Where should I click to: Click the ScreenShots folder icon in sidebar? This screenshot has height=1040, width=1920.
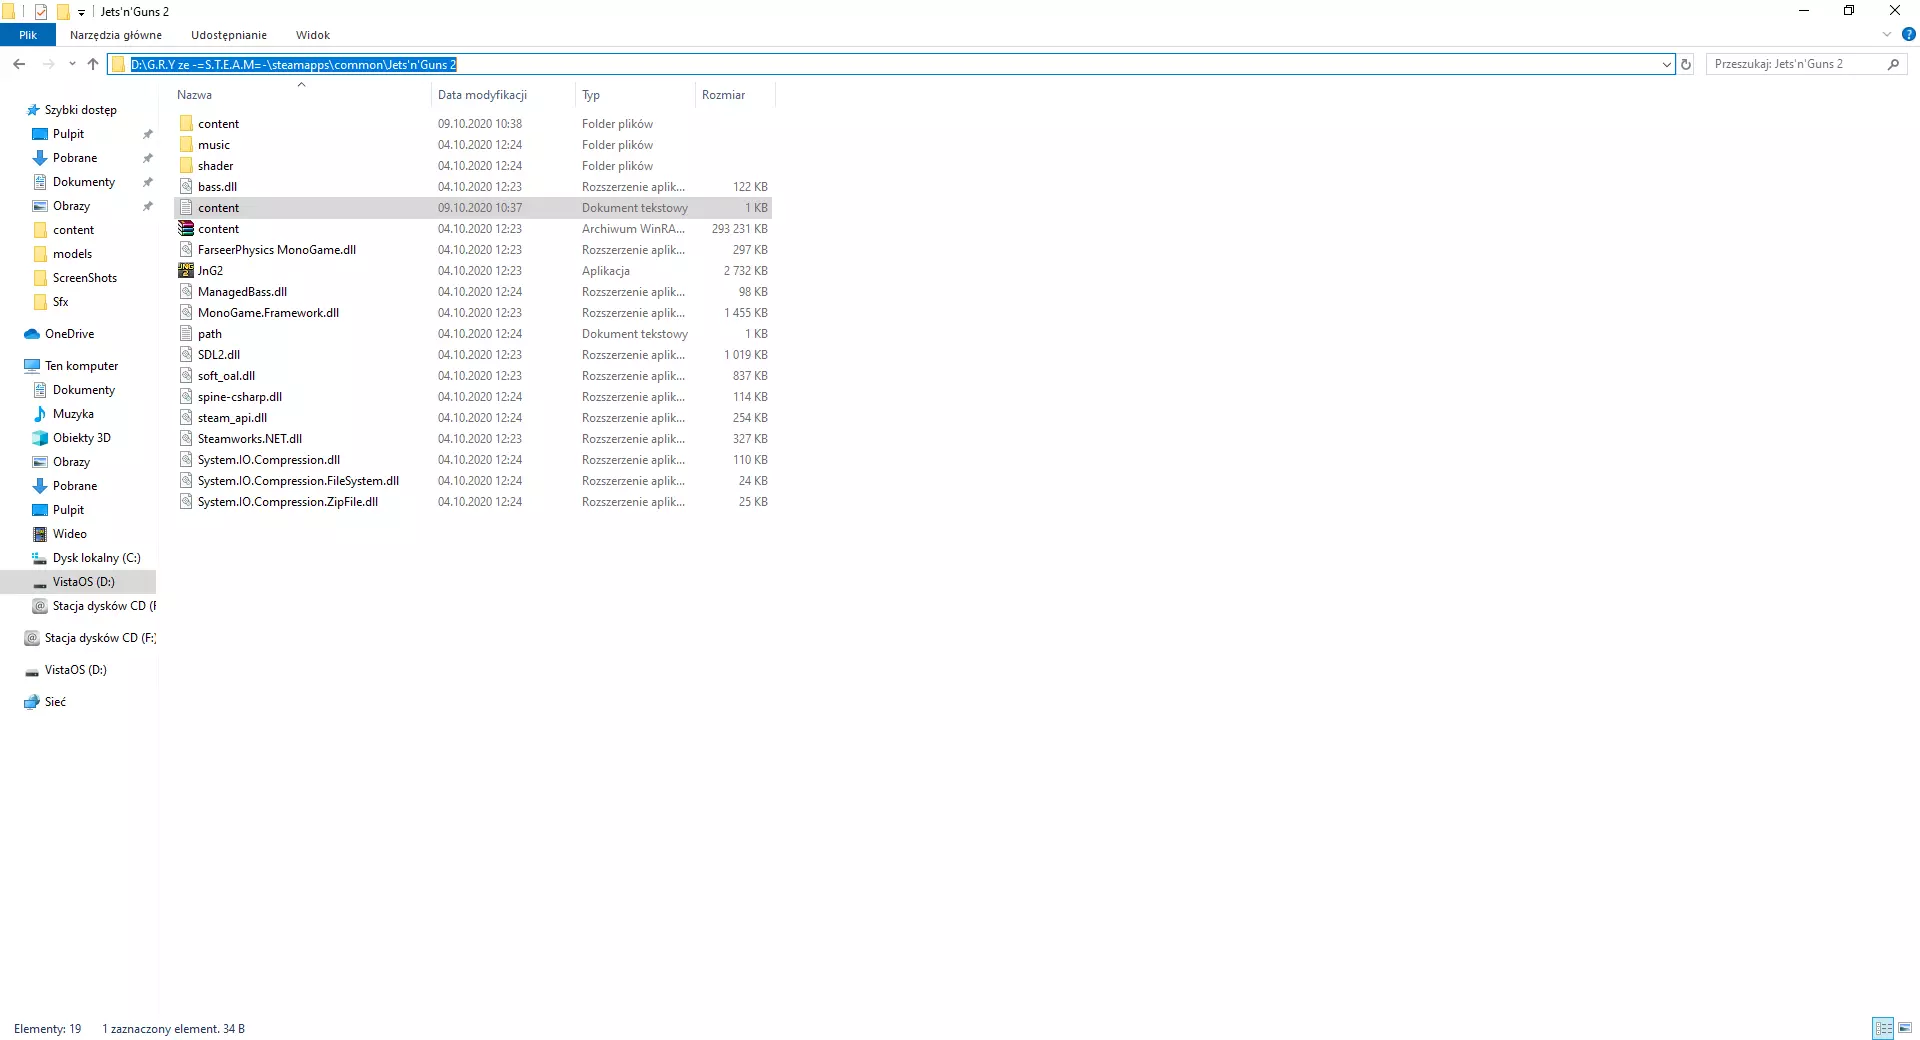40,278
